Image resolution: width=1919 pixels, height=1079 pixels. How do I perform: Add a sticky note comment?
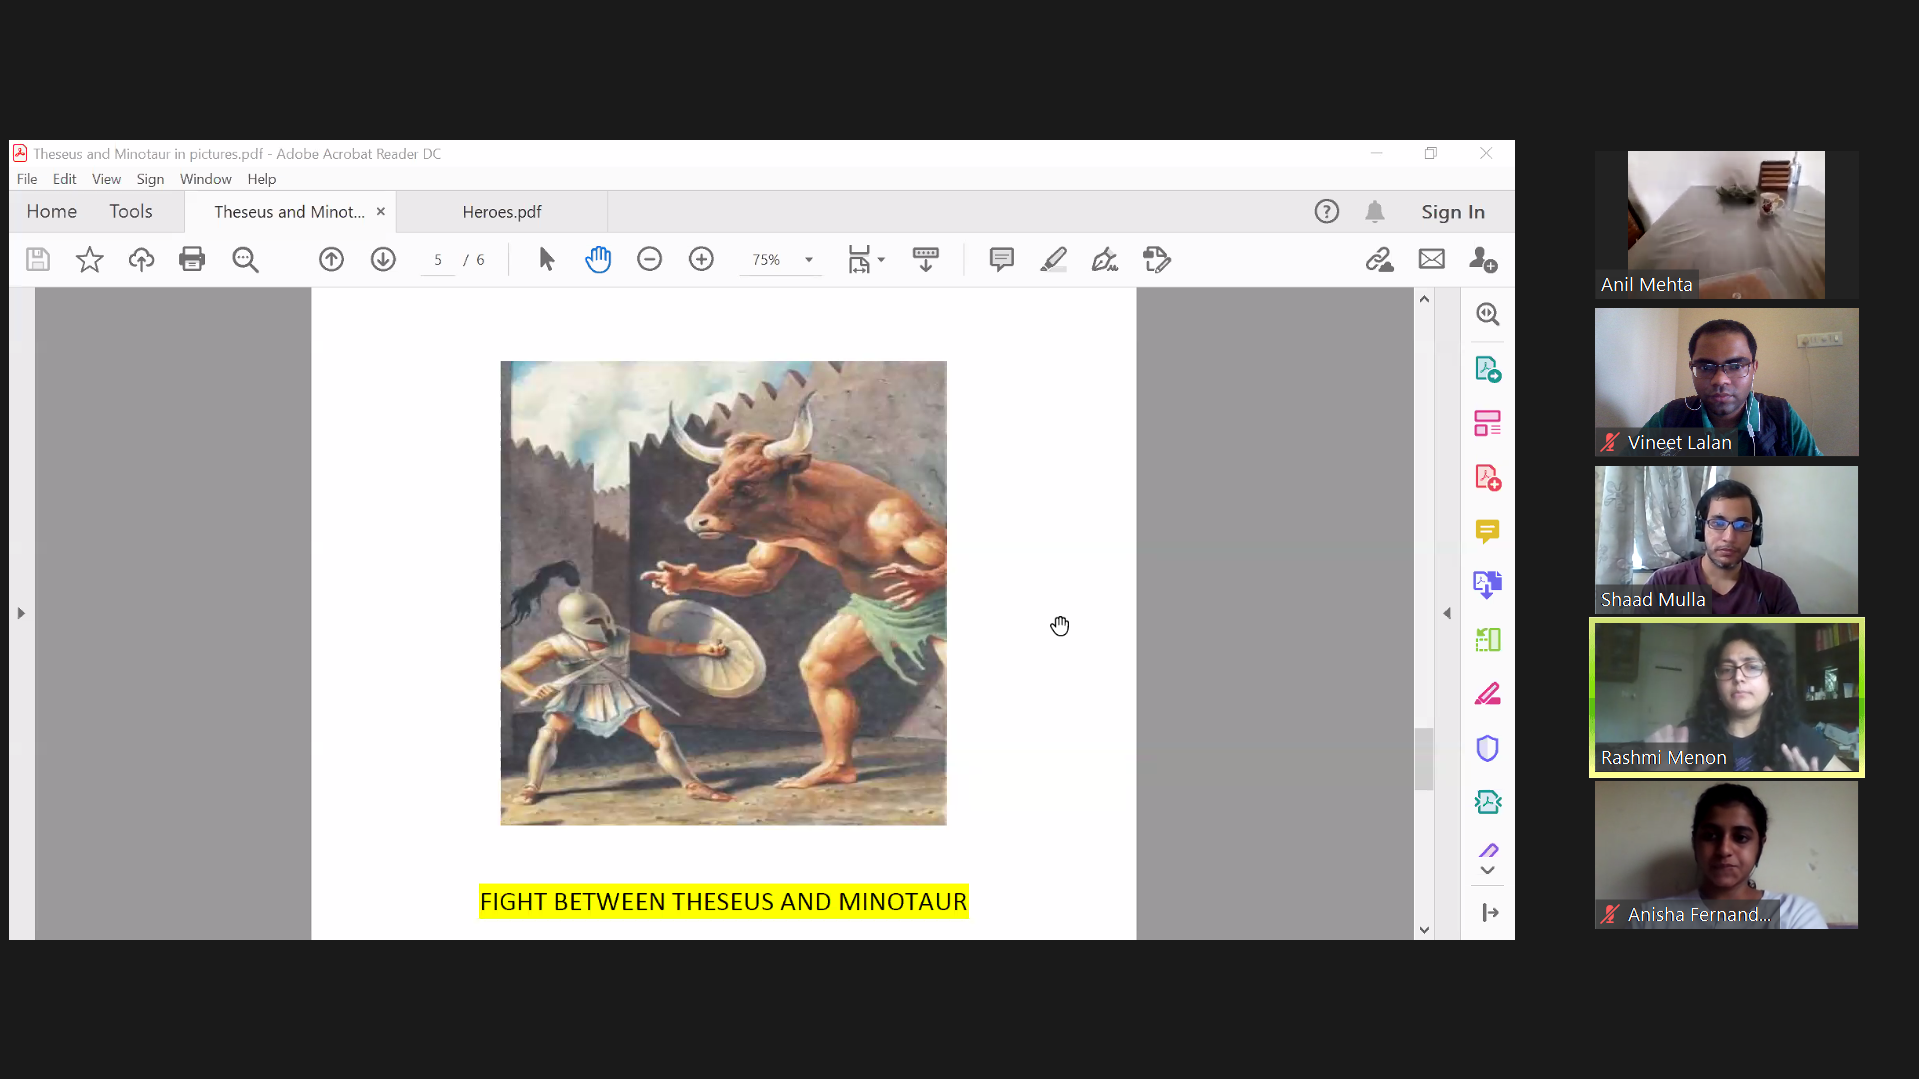click(1001, 260)
